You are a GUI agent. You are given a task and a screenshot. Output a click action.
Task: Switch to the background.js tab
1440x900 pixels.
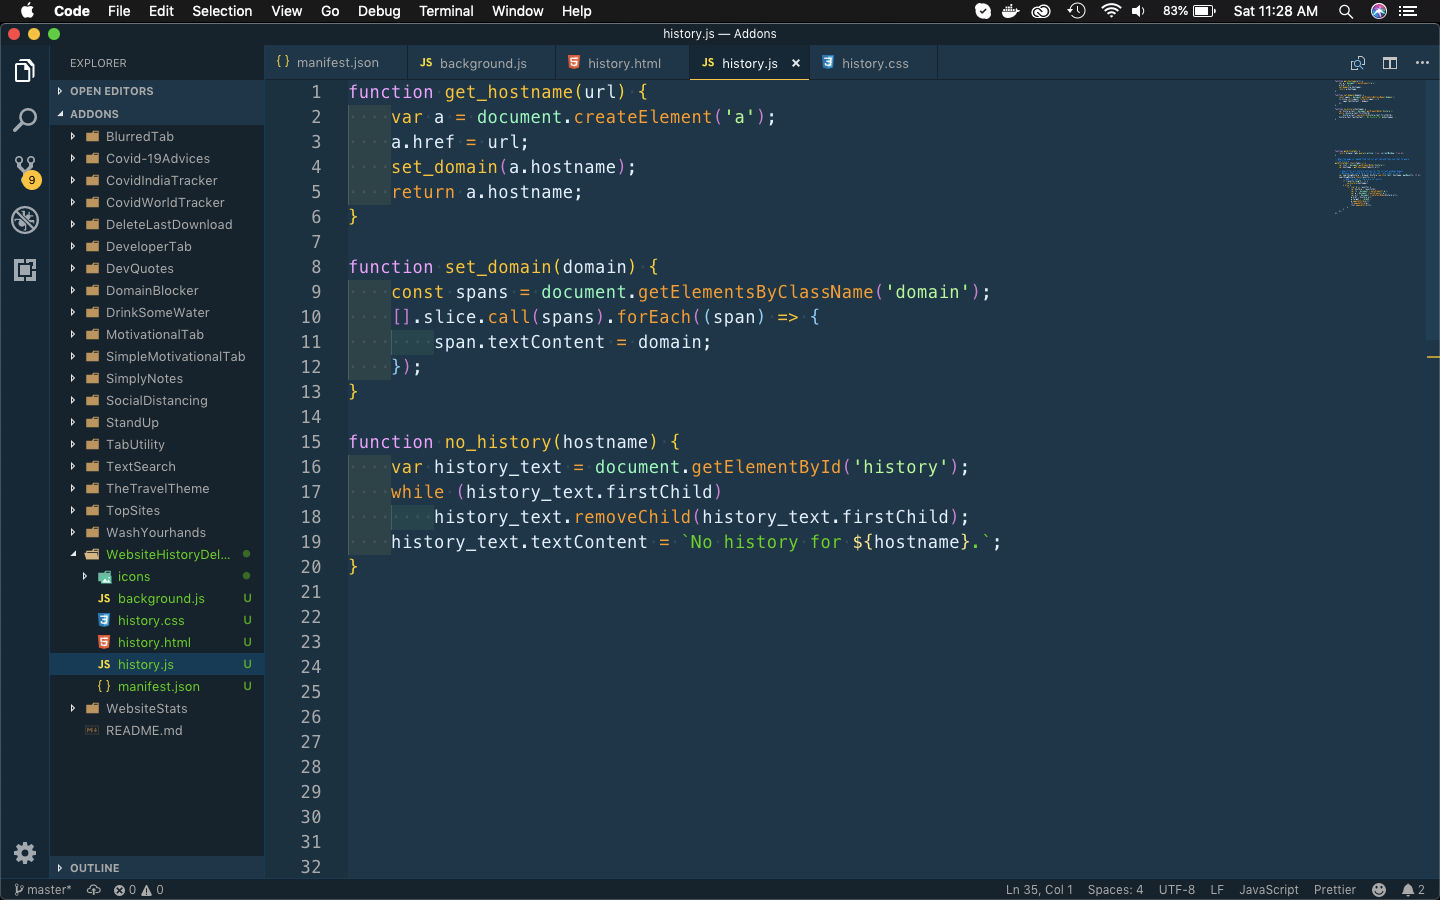[x=482, y=63]
